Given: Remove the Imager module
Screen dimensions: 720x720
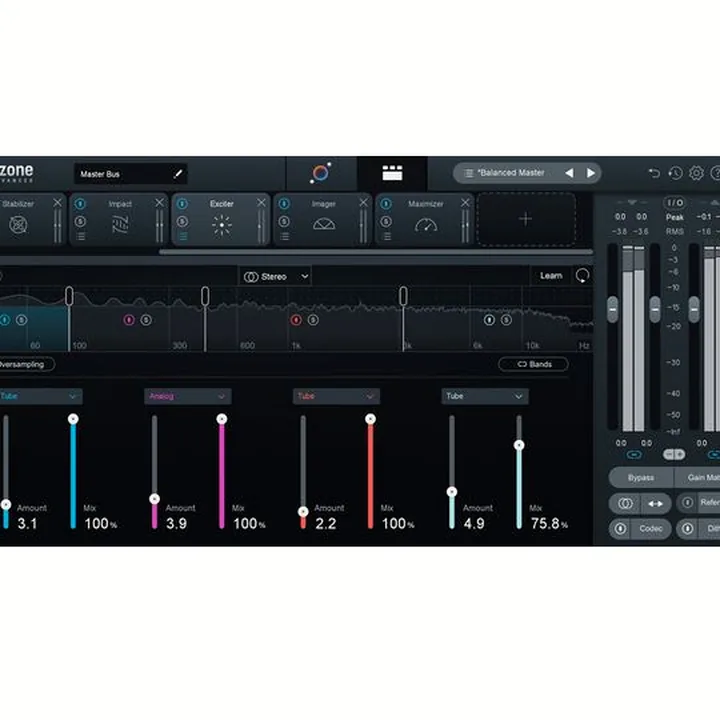Looking at the screenshot, I should [x=363, y=202].
